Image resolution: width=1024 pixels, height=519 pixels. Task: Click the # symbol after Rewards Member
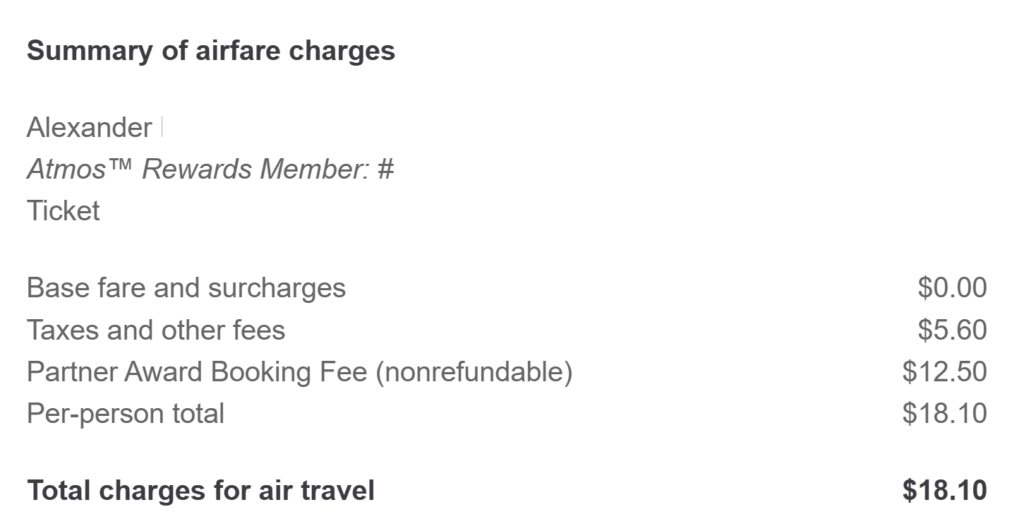pos(386,169)
